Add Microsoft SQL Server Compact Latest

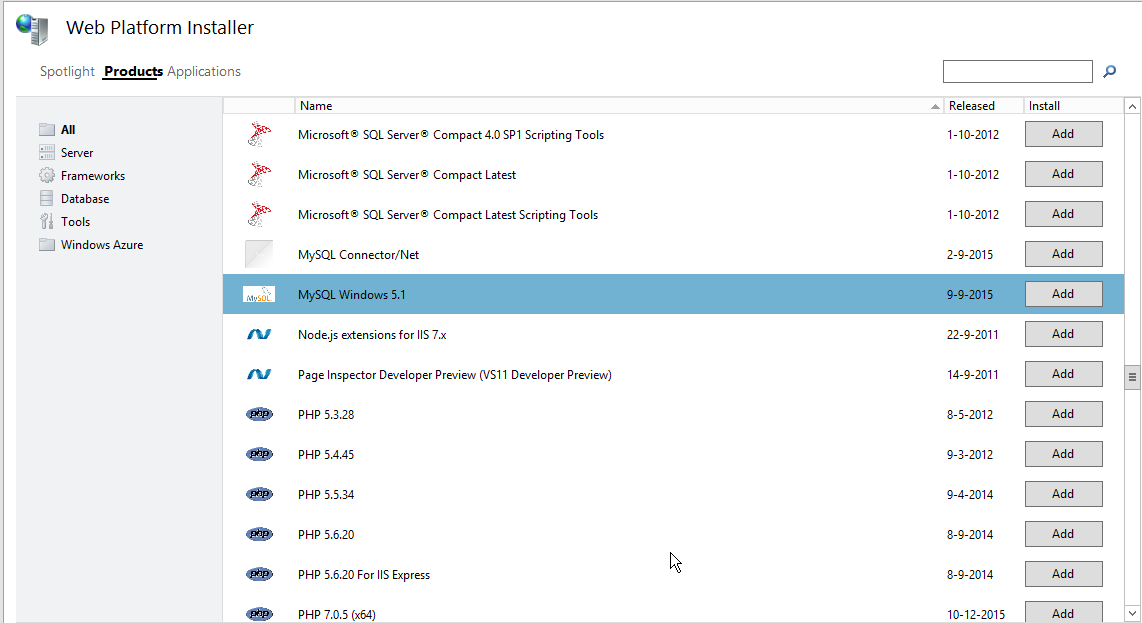pos(1063,174)
